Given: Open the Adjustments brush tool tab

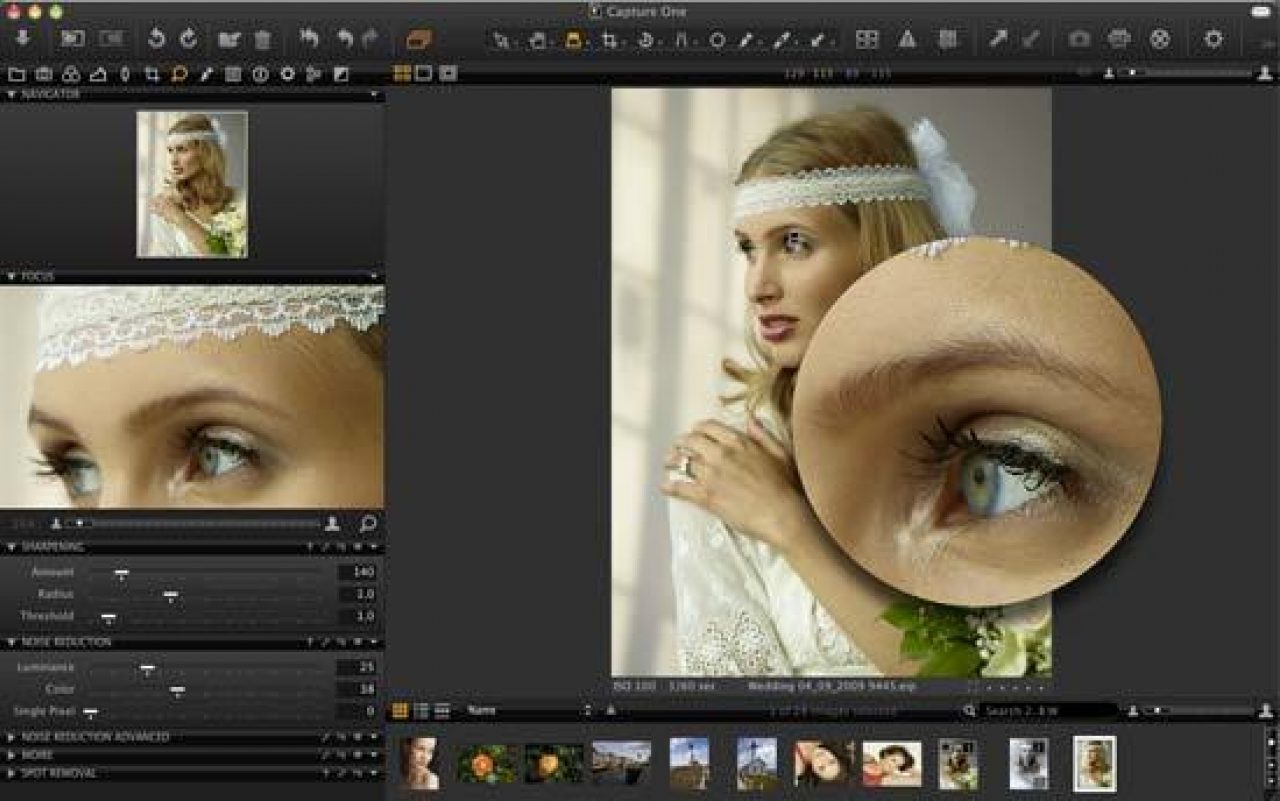Looking at the screenshot, I should click(206, 74).
